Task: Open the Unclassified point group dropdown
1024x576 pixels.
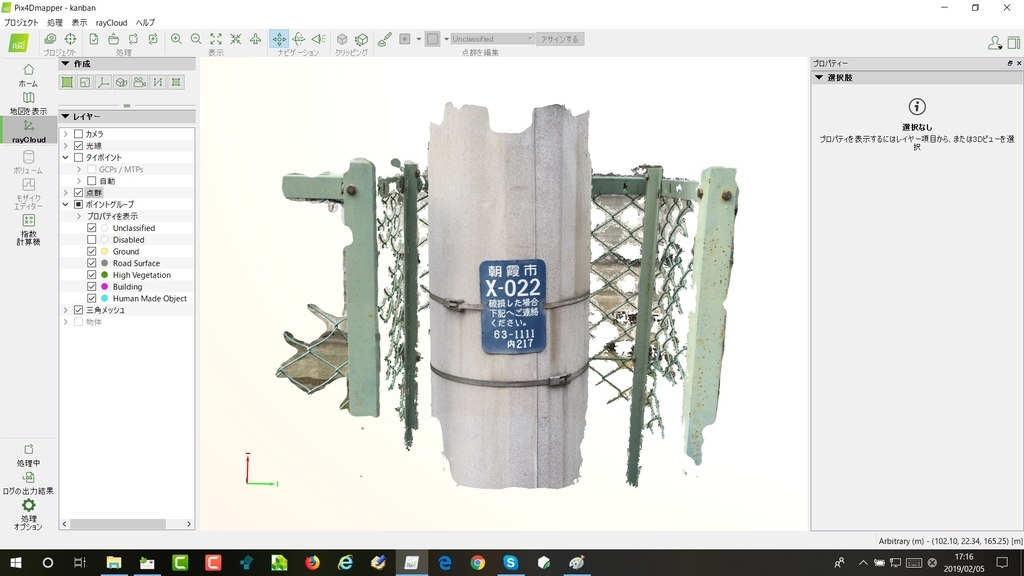Action: coord(492,39)
